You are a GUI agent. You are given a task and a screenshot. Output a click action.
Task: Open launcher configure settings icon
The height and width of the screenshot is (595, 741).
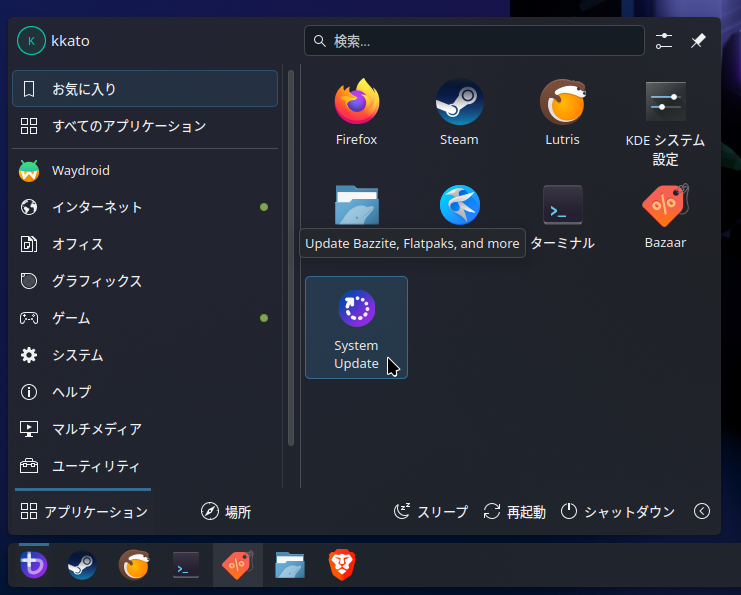[x=663, y=41]
